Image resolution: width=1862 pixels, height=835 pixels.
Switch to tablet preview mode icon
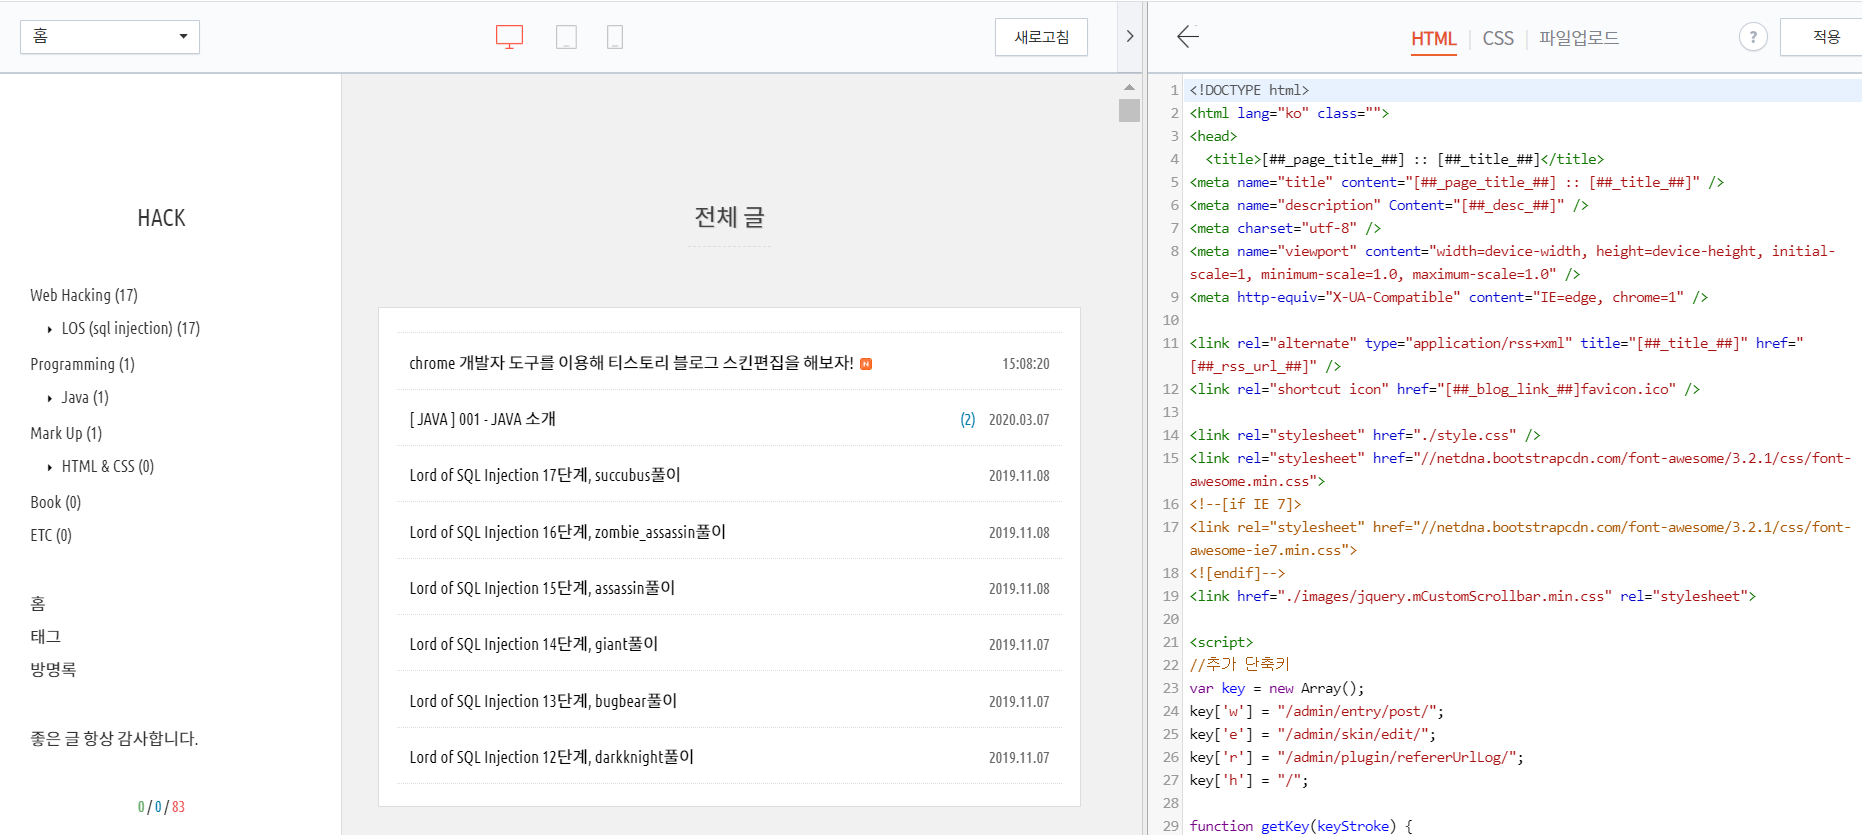pos(566,37)
